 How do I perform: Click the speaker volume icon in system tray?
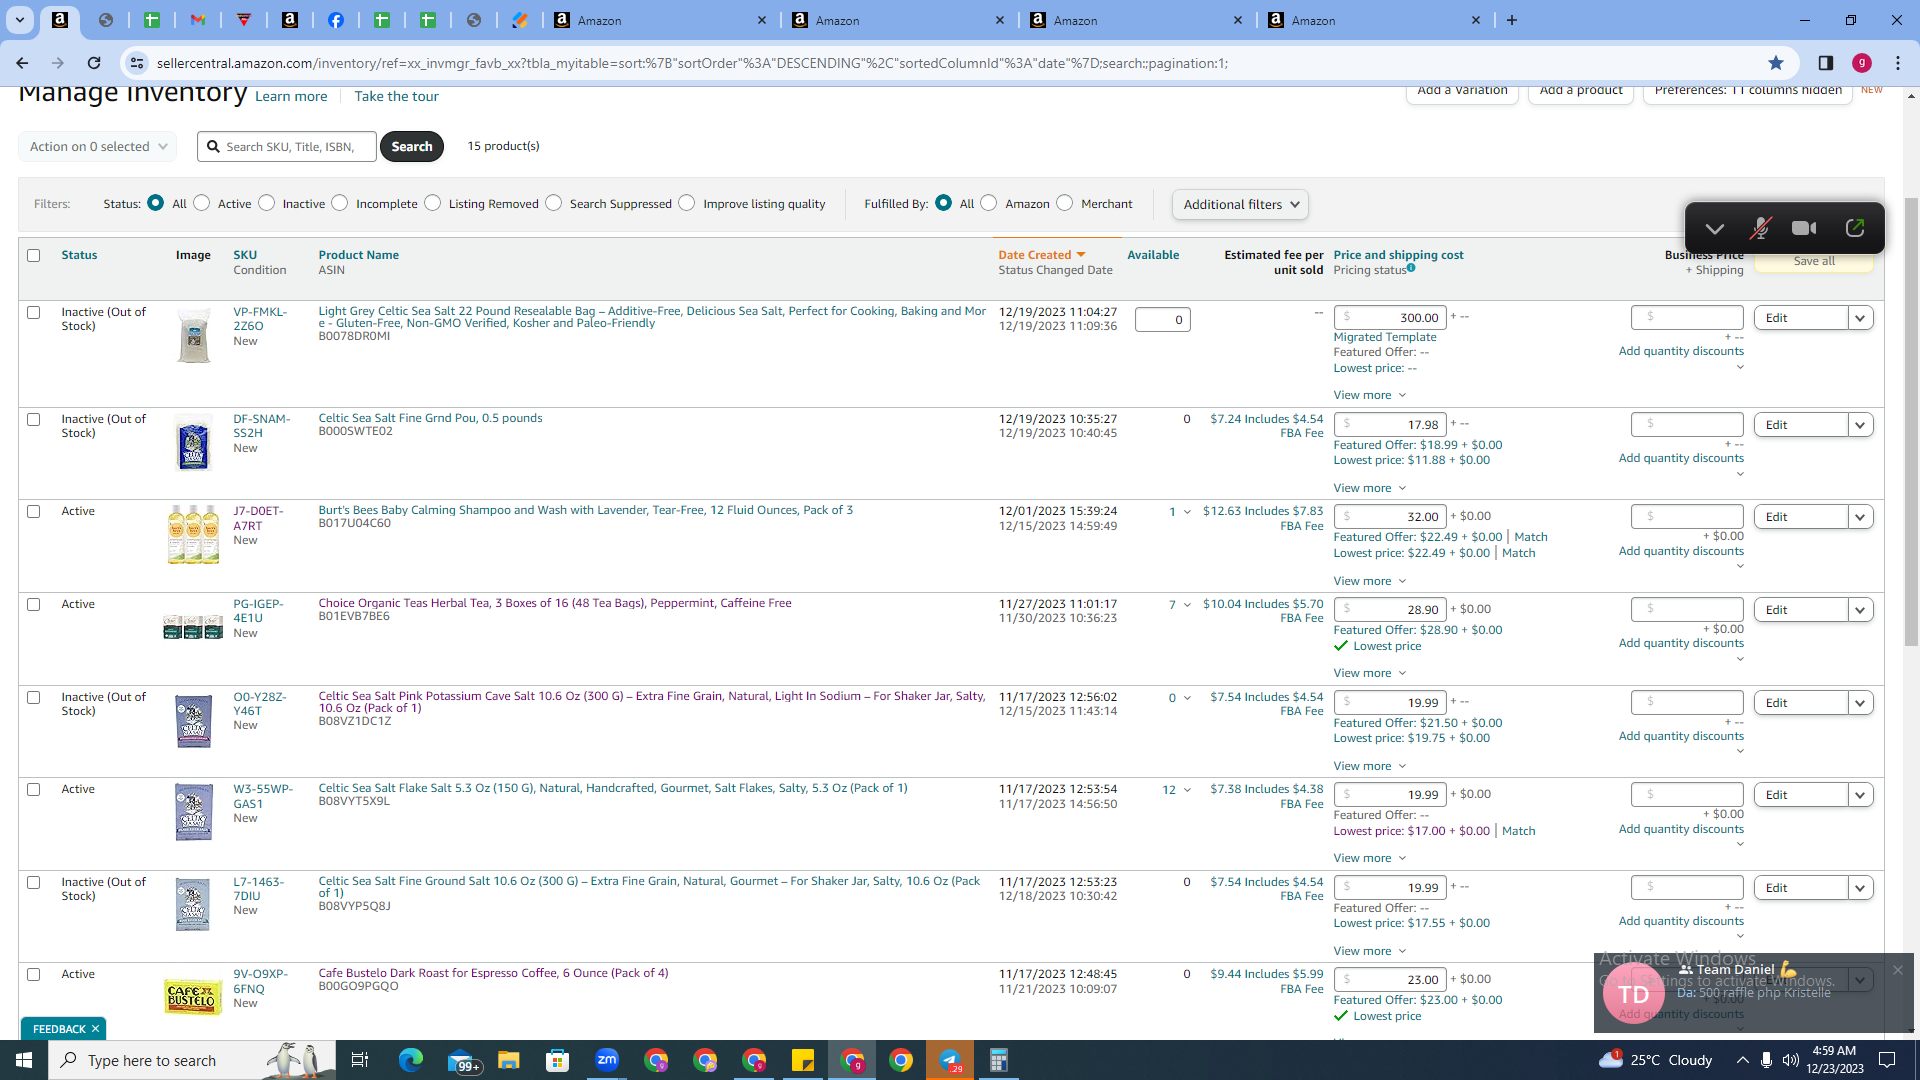click(1790, 1060)
